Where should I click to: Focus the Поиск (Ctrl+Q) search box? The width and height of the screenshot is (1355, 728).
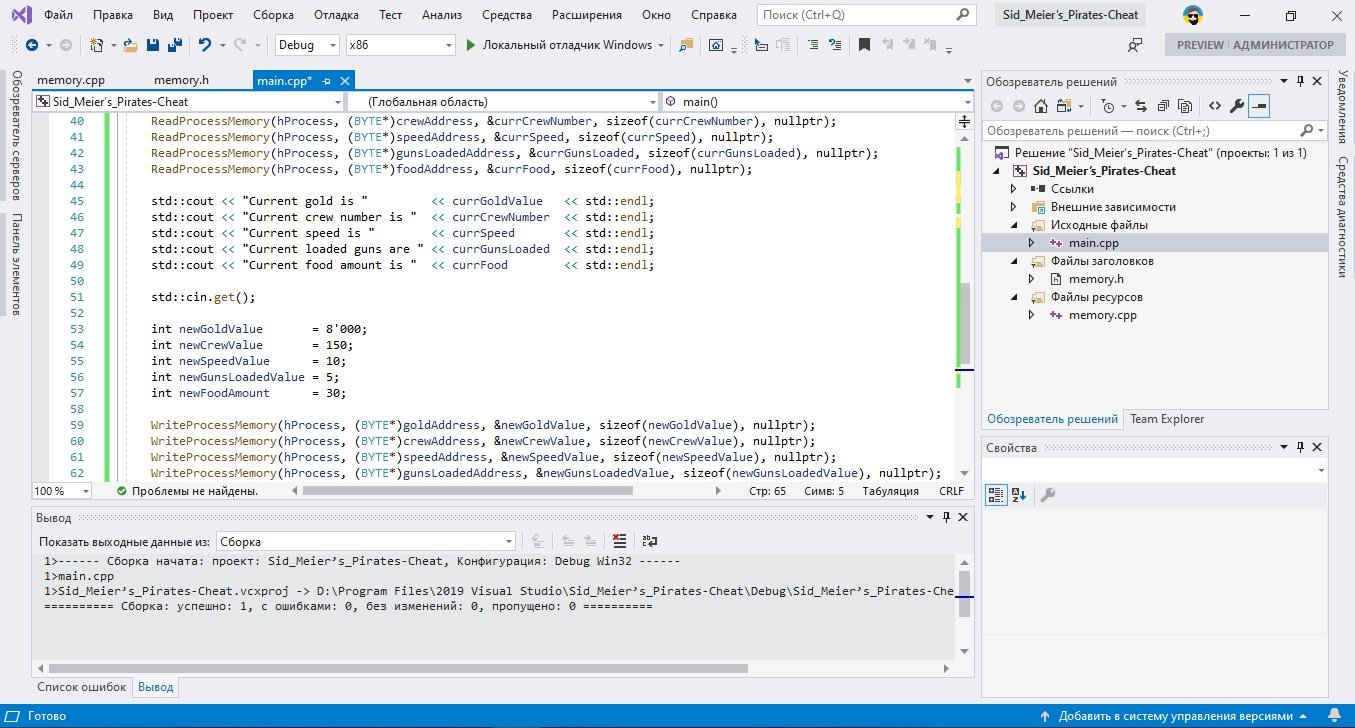[x=867, y=15]
